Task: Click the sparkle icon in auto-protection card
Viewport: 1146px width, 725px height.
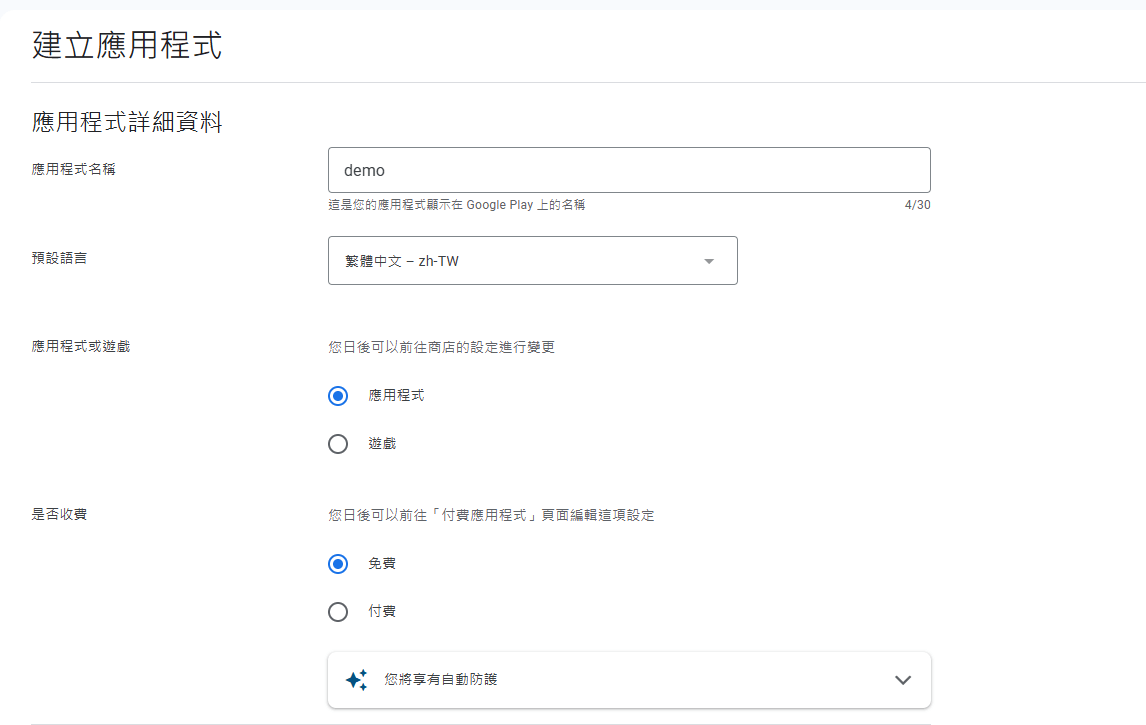Action: click(x=357, y=680)
